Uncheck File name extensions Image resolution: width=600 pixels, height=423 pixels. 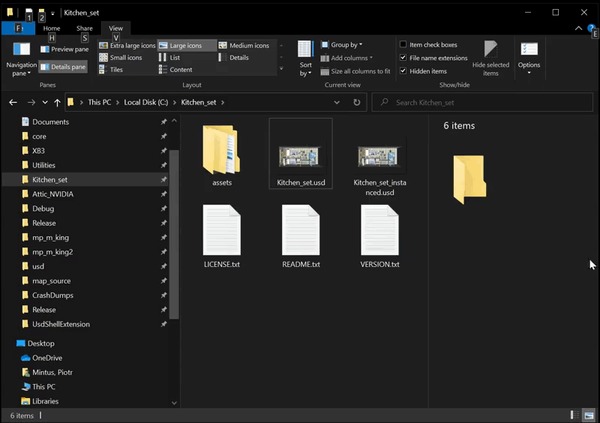tap(434, 58)
